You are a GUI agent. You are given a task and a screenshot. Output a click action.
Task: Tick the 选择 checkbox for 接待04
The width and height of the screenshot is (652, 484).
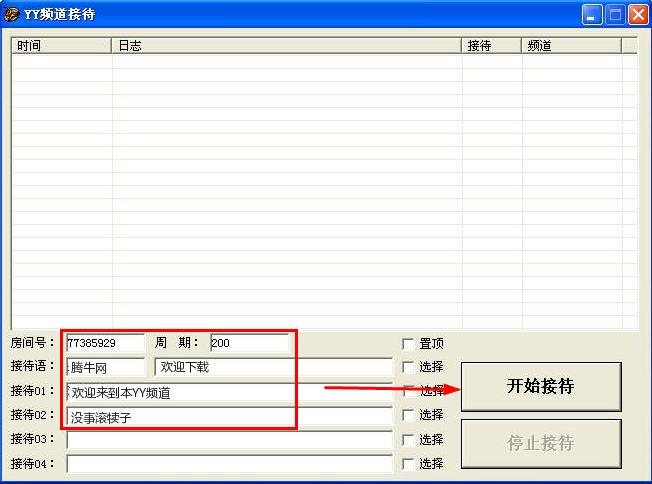pyautogui.click(x=408, y=464)
